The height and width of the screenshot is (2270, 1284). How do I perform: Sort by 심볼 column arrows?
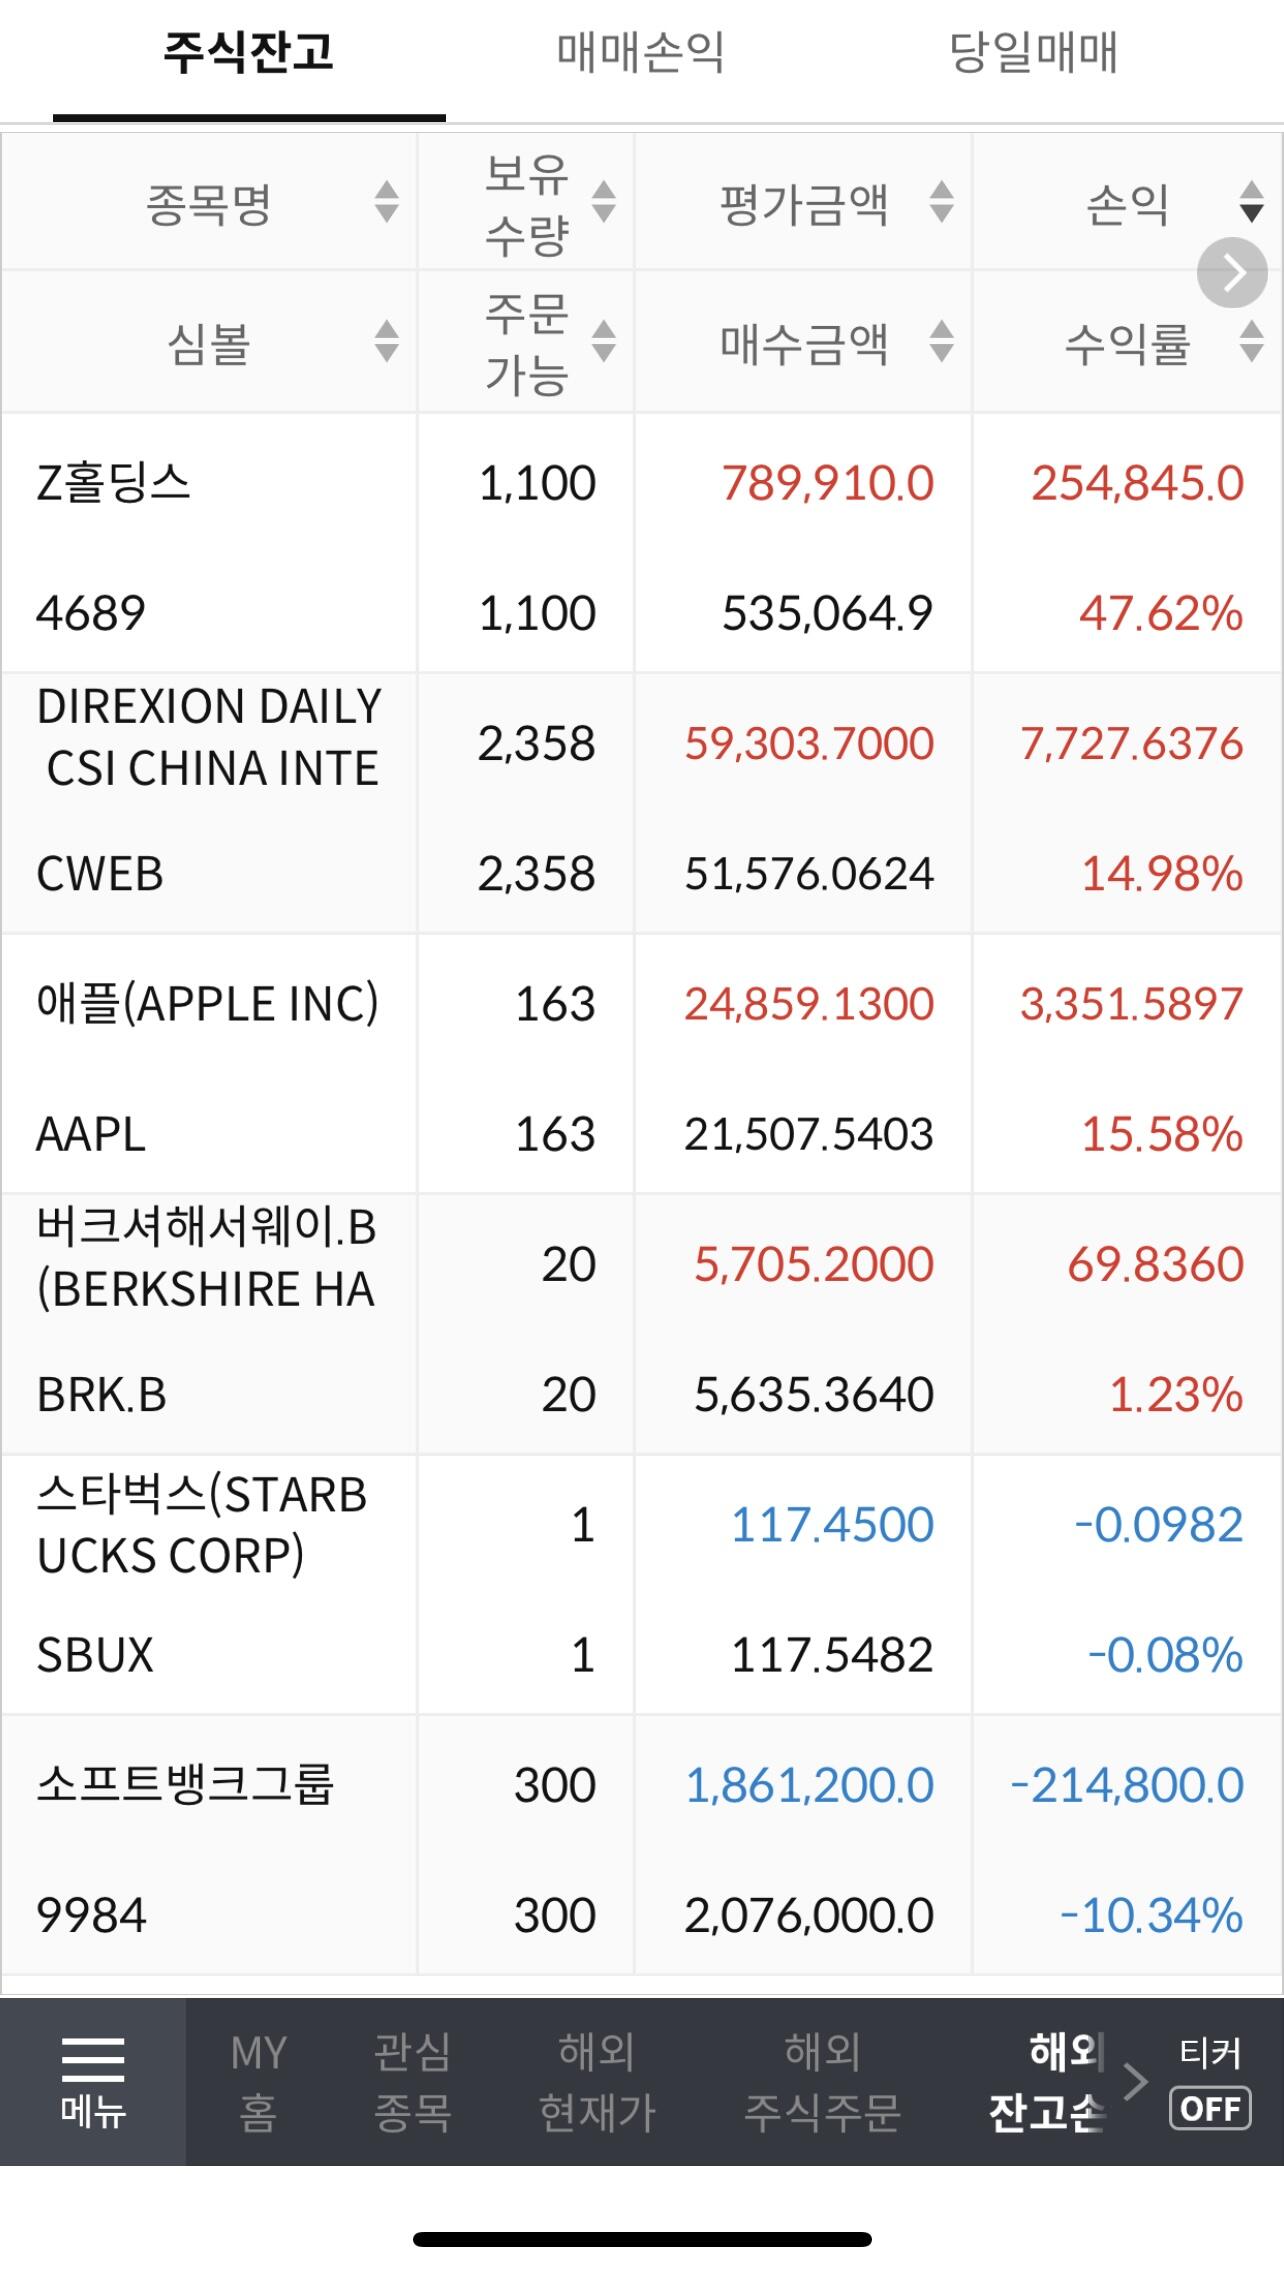tap(386, 342)
